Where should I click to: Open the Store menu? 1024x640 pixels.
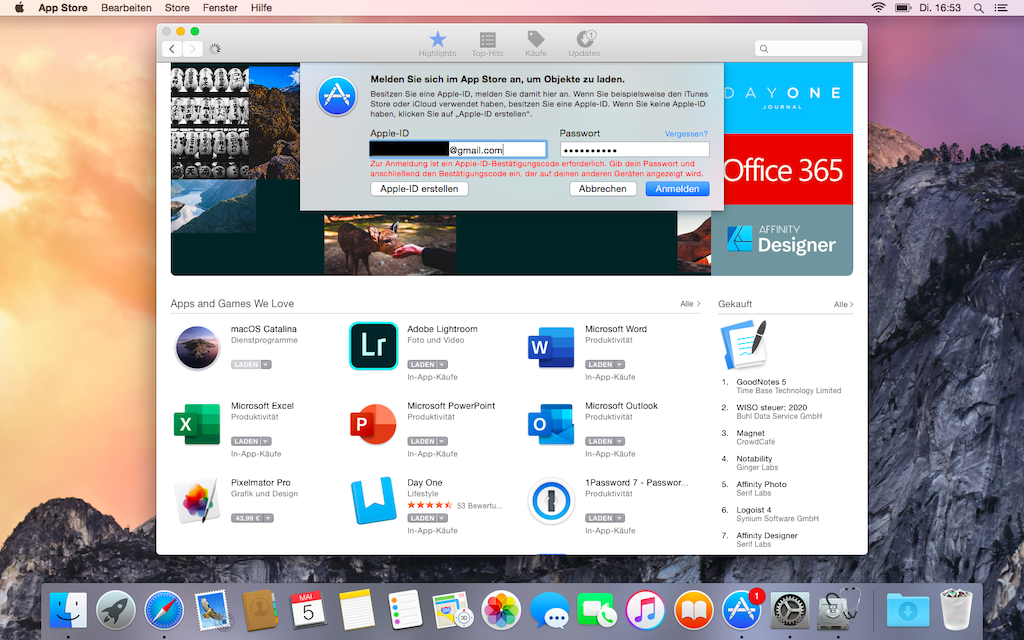(x=177, y=8)
